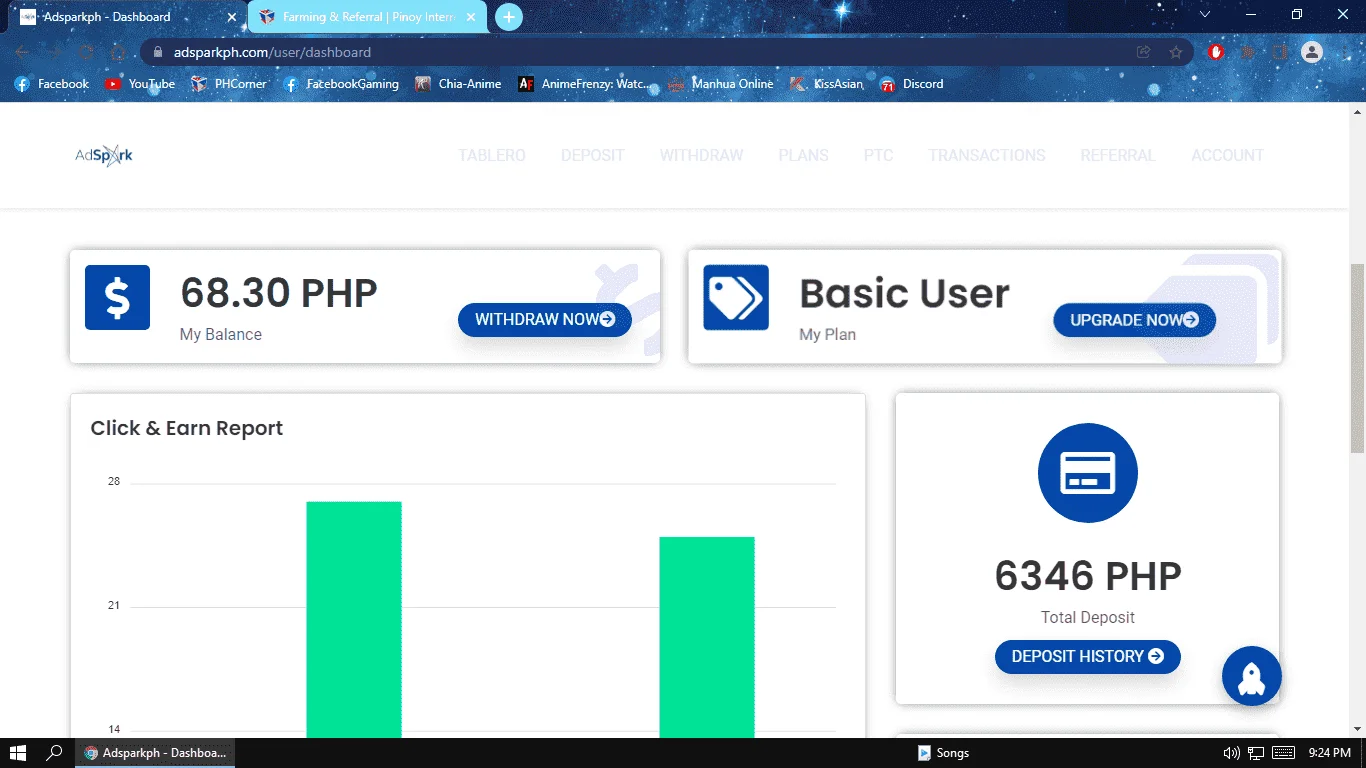This screenshot has height=768, width=1366.
Task: Close the Adsparkph Dashboard tab
Action: point(232,17)
